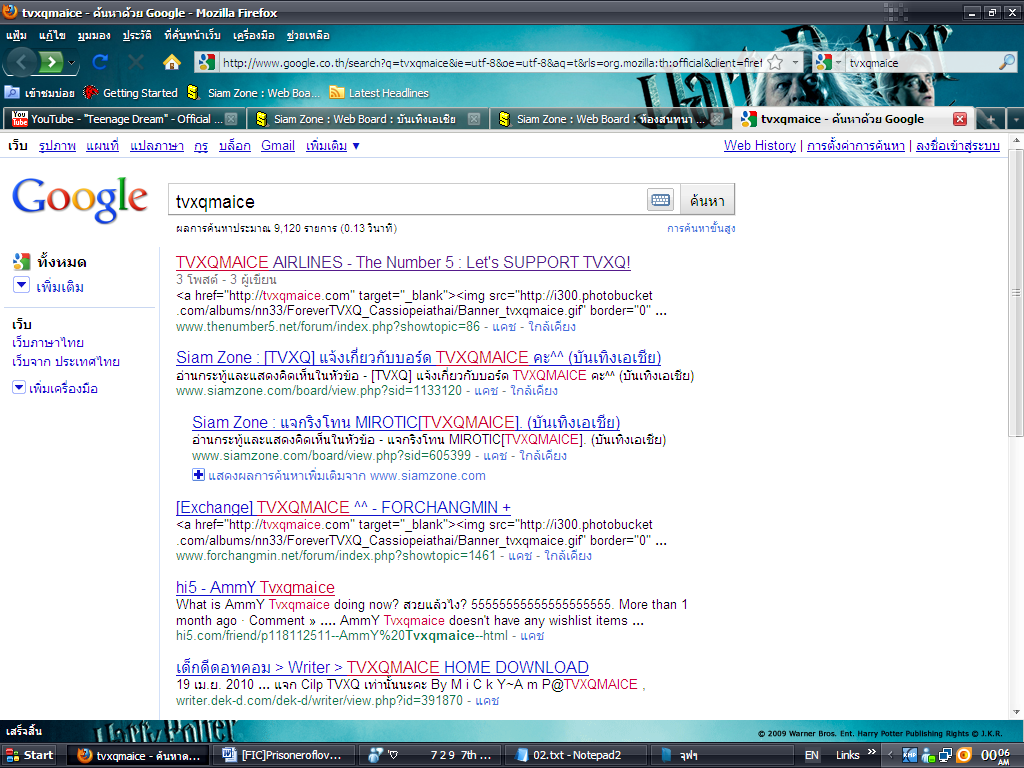Open the แก้ไข menu

(x=52, y=35)
